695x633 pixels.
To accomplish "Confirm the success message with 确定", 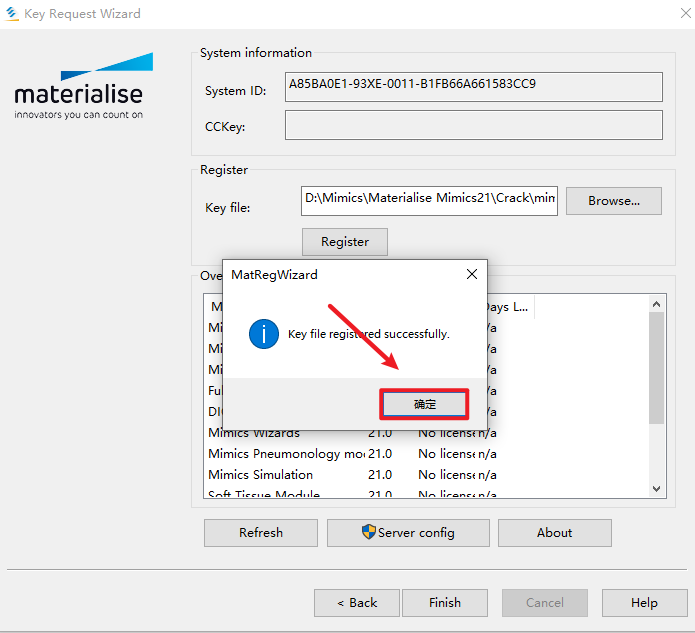I will [424, 404].
